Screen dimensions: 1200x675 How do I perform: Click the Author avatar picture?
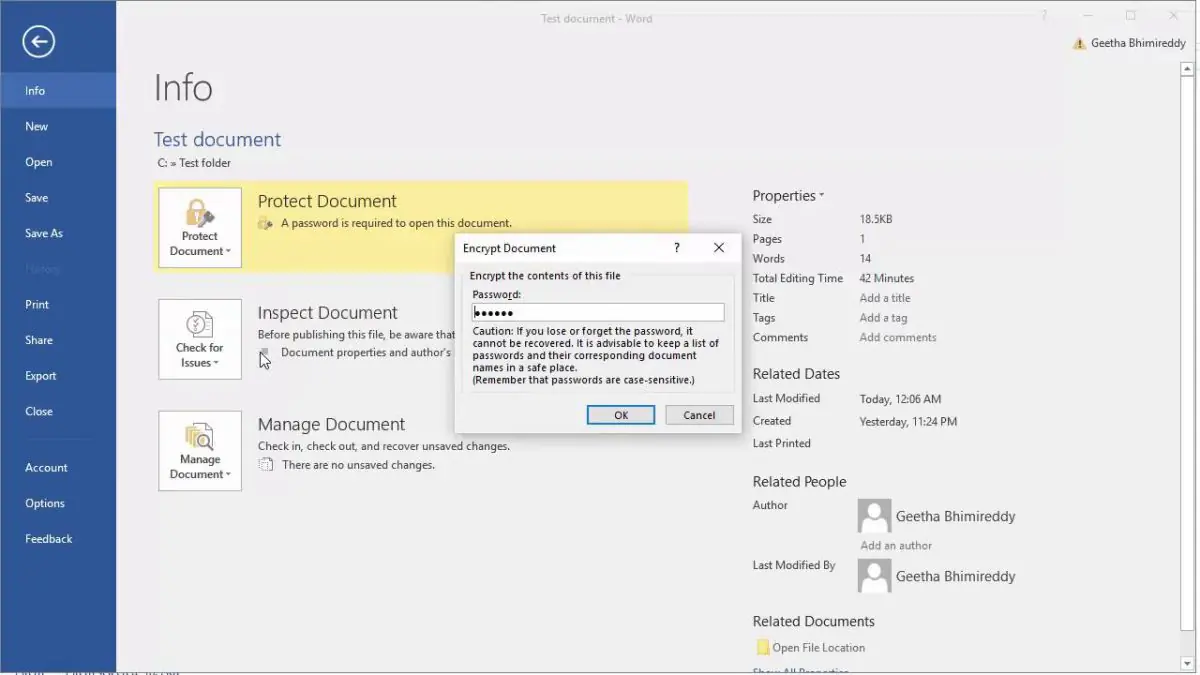(x=874, y=516)
